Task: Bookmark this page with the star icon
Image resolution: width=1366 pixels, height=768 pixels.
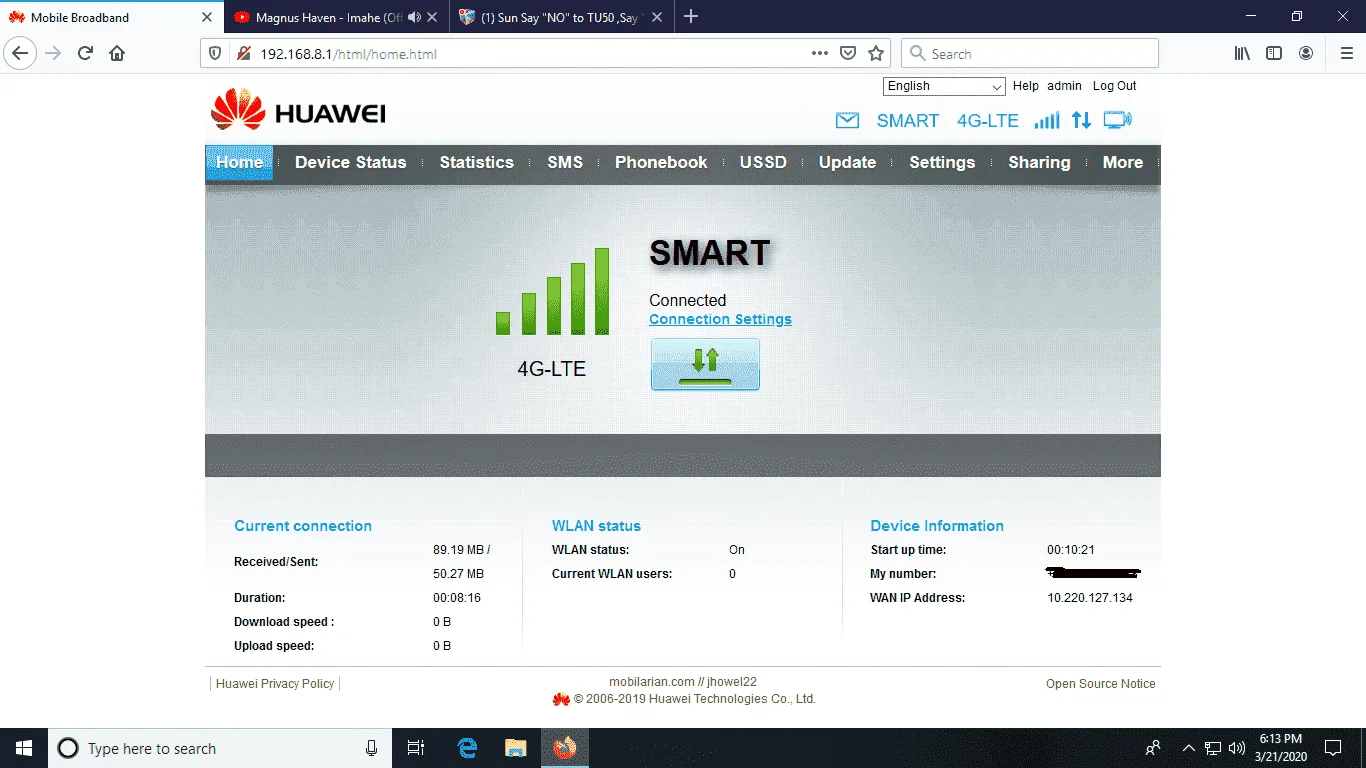Action: click(876, 54)
